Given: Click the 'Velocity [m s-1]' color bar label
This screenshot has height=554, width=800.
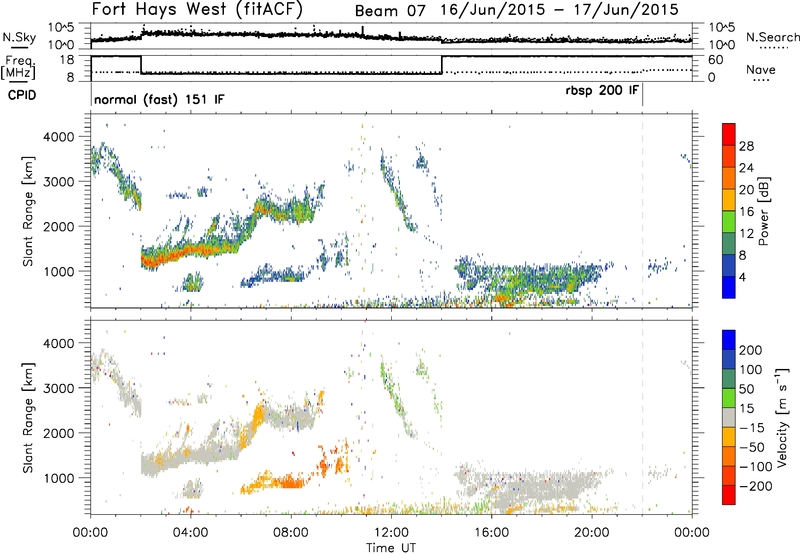Looking at the screenshot, I should pyautogui.click(x=782, y=417).
